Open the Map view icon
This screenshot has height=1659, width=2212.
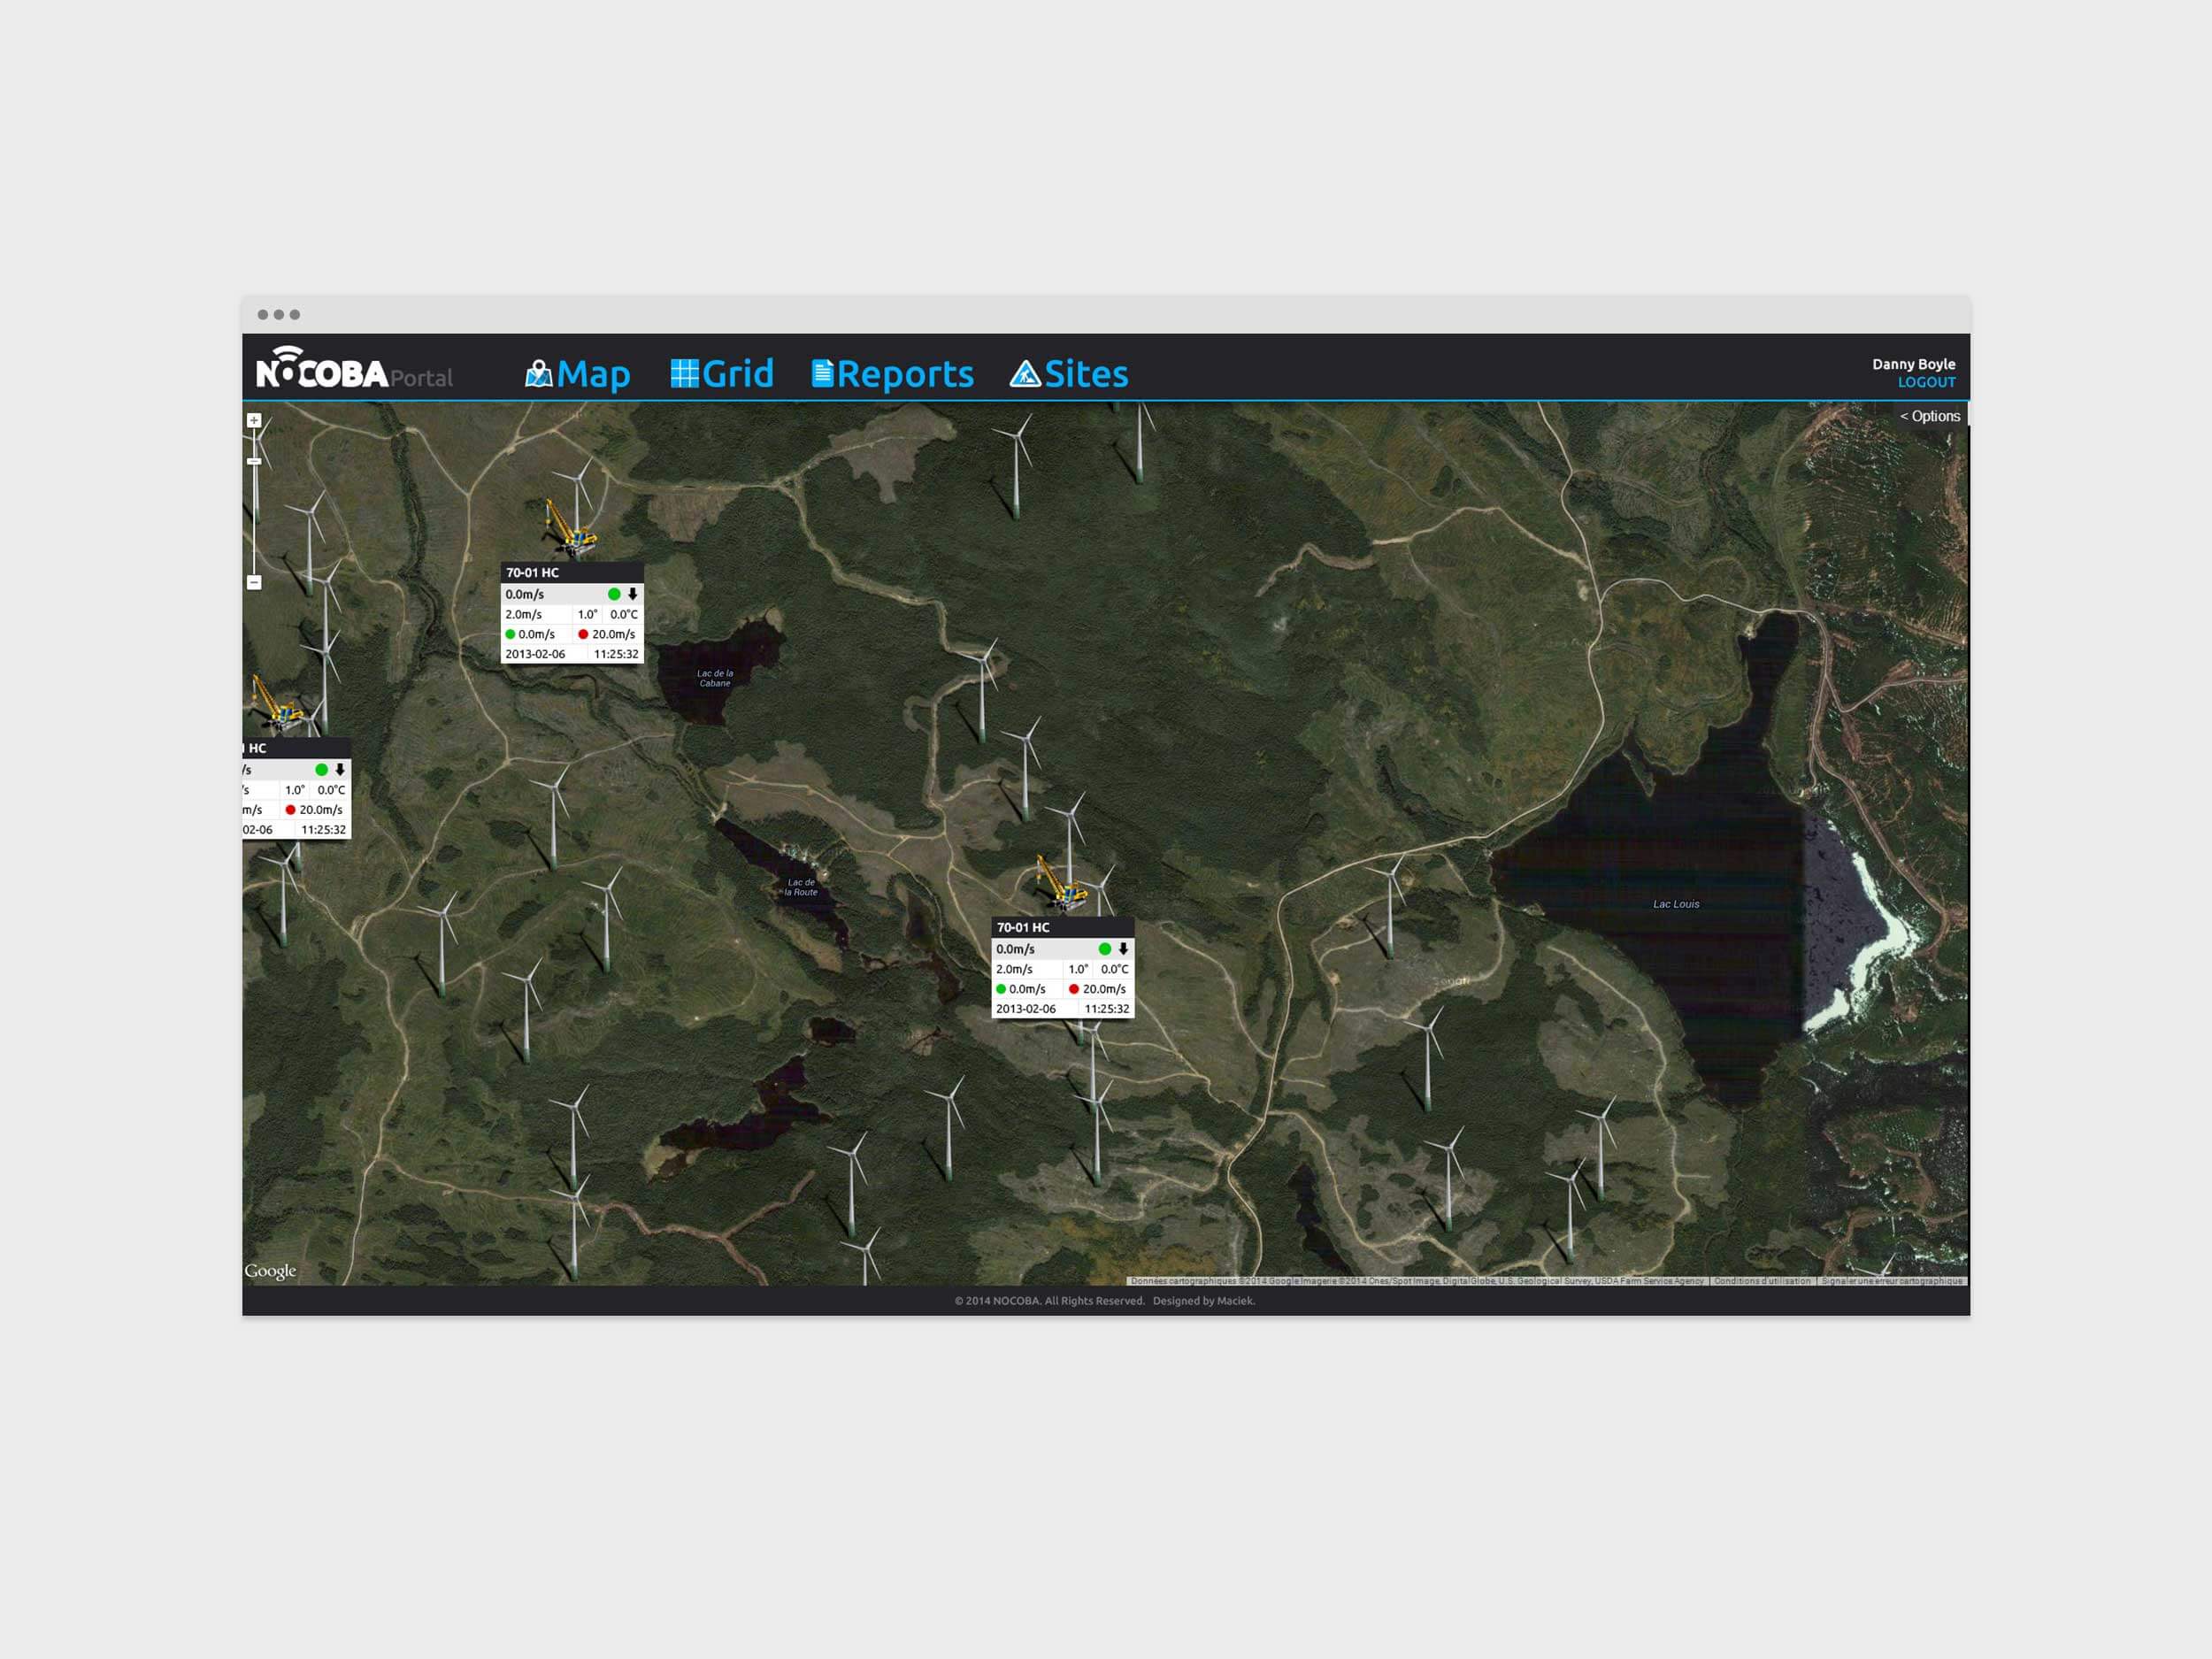pos(538,374)
